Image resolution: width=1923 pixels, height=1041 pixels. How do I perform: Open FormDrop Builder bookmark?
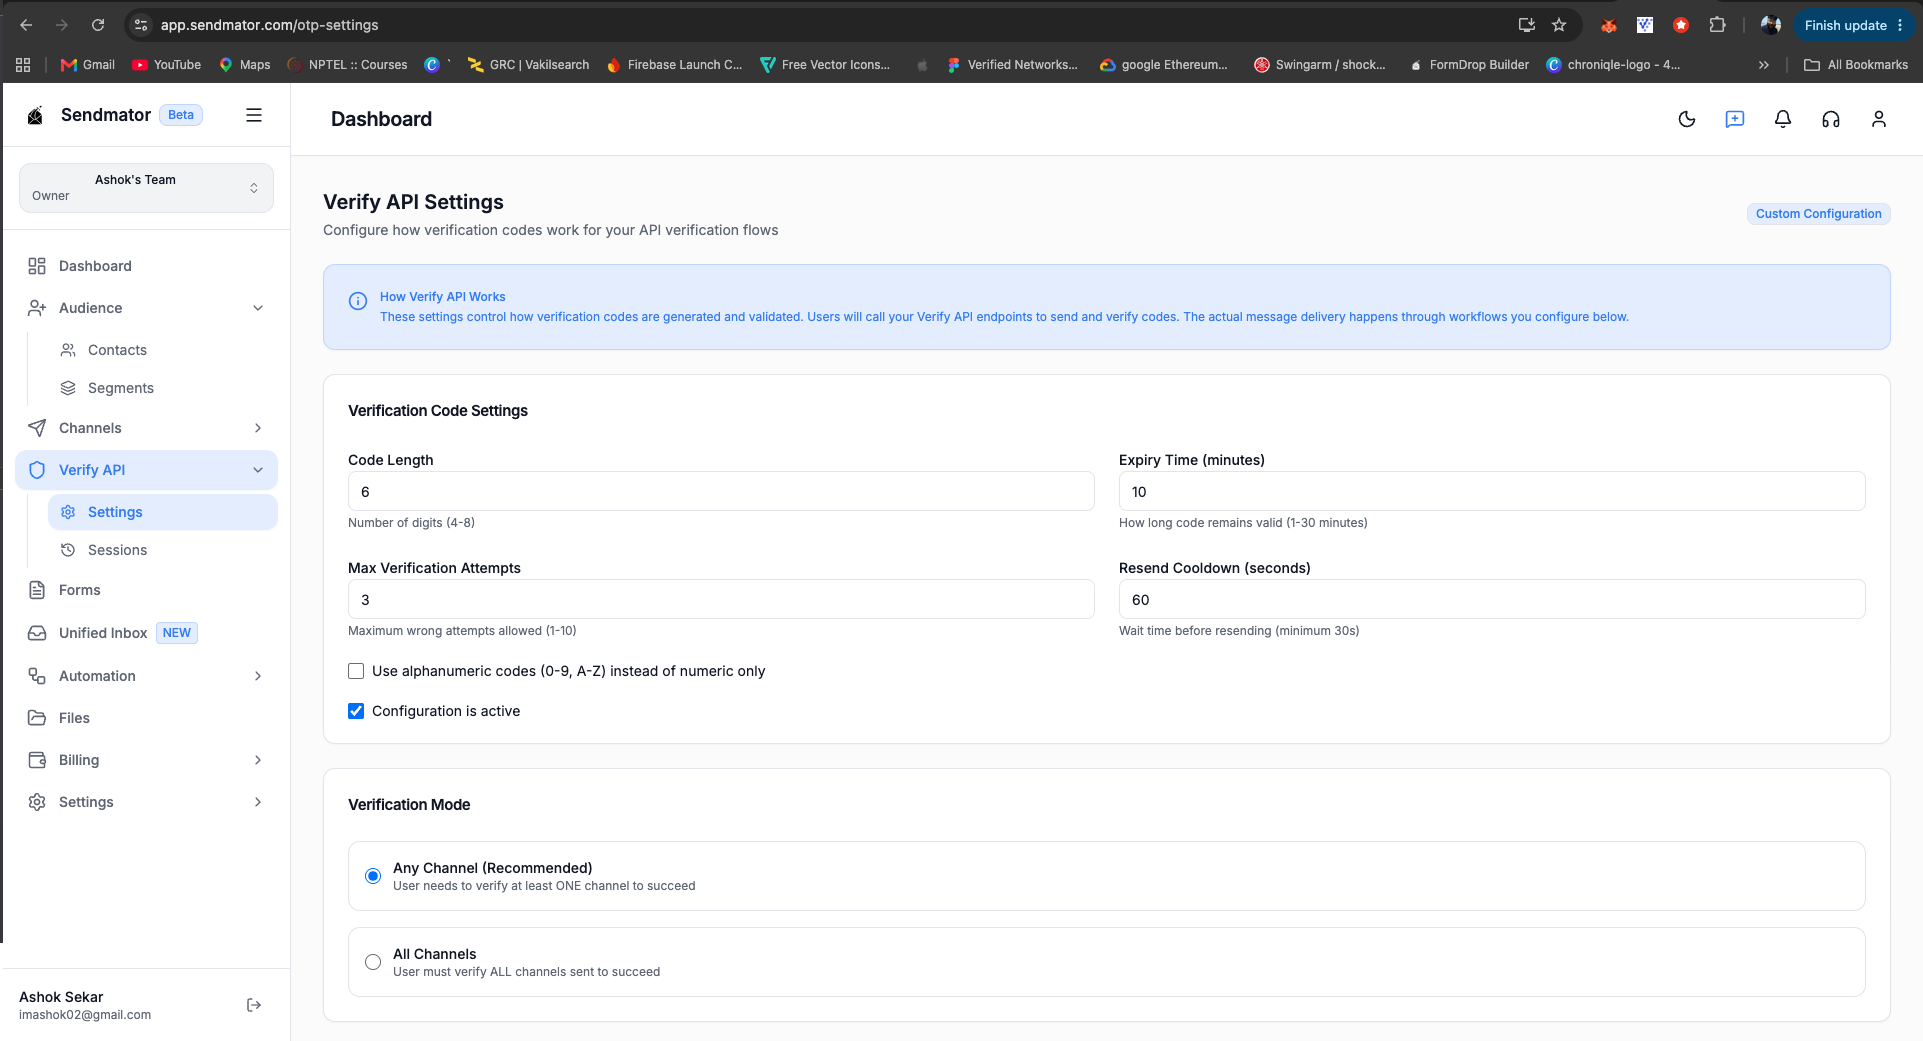coord(1469,65)
